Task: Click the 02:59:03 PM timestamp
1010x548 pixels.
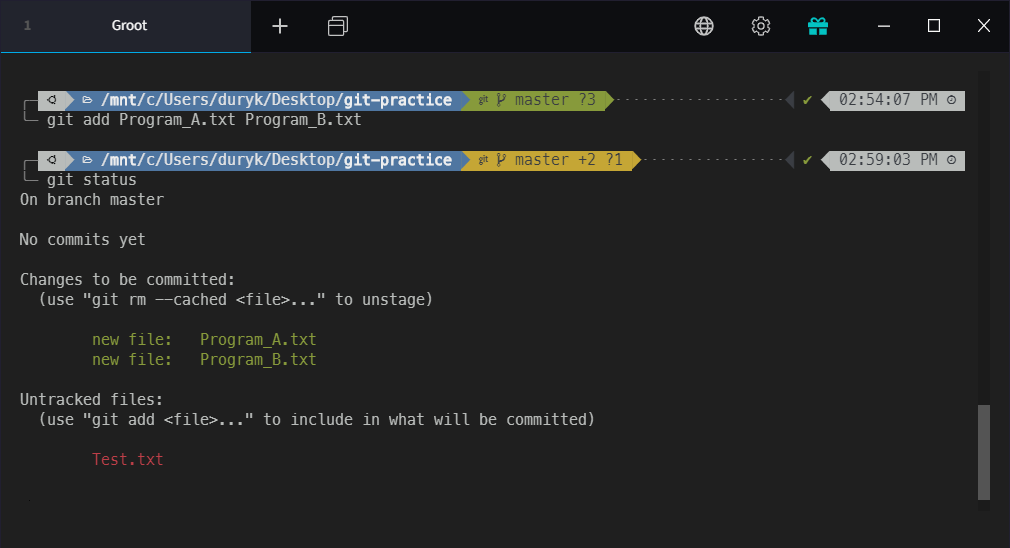Action: pyautogui.click(x=888, y=160)
